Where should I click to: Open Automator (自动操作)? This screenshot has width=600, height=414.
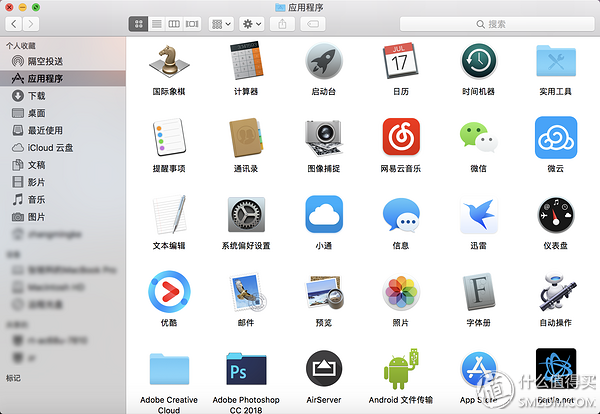coord(557,292)
